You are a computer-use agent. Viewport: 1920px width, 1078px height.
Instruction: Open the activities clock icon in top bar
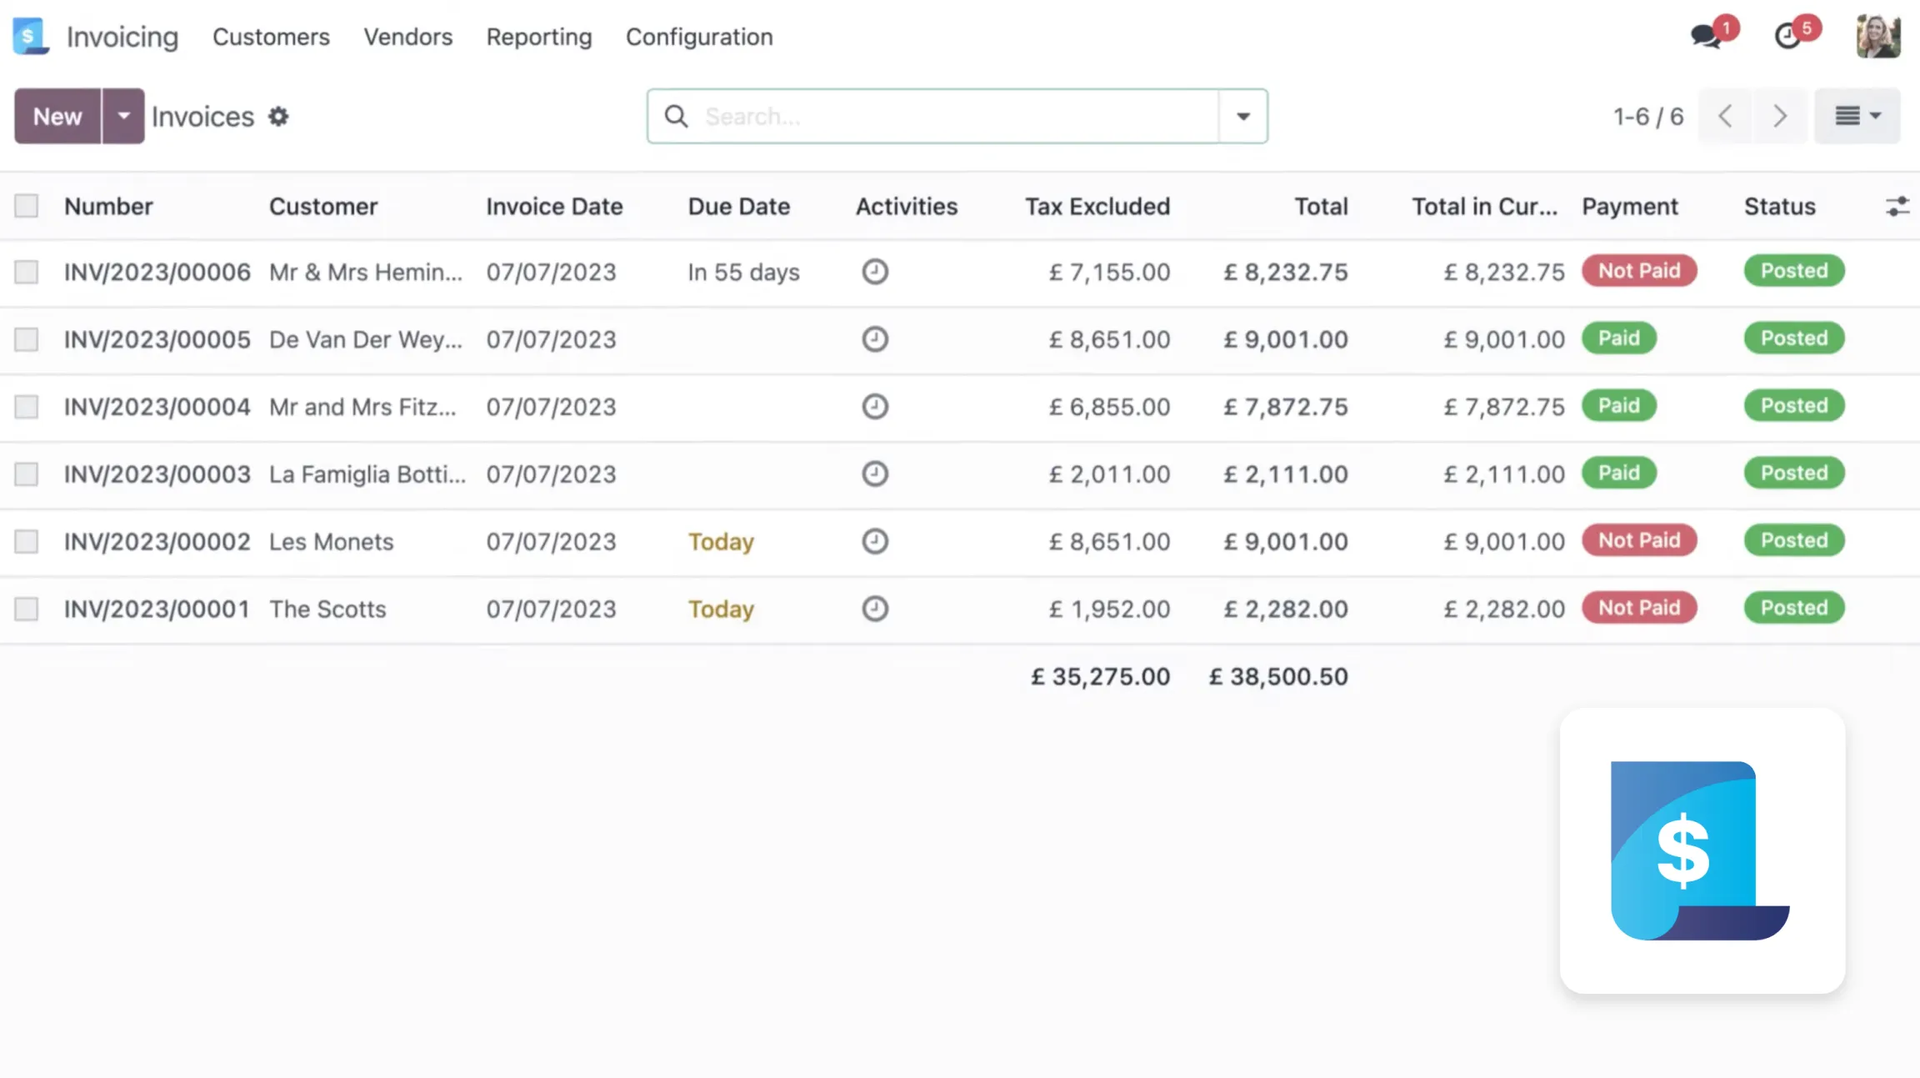1788,37
